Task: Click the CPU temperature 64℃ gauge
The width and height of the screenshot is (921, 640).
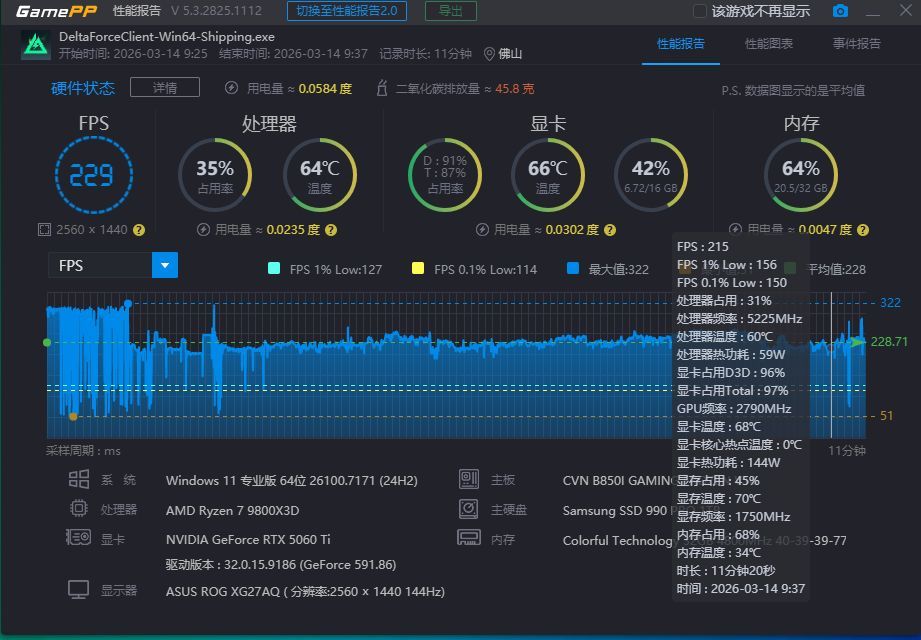Action: (x=320, y=175)
